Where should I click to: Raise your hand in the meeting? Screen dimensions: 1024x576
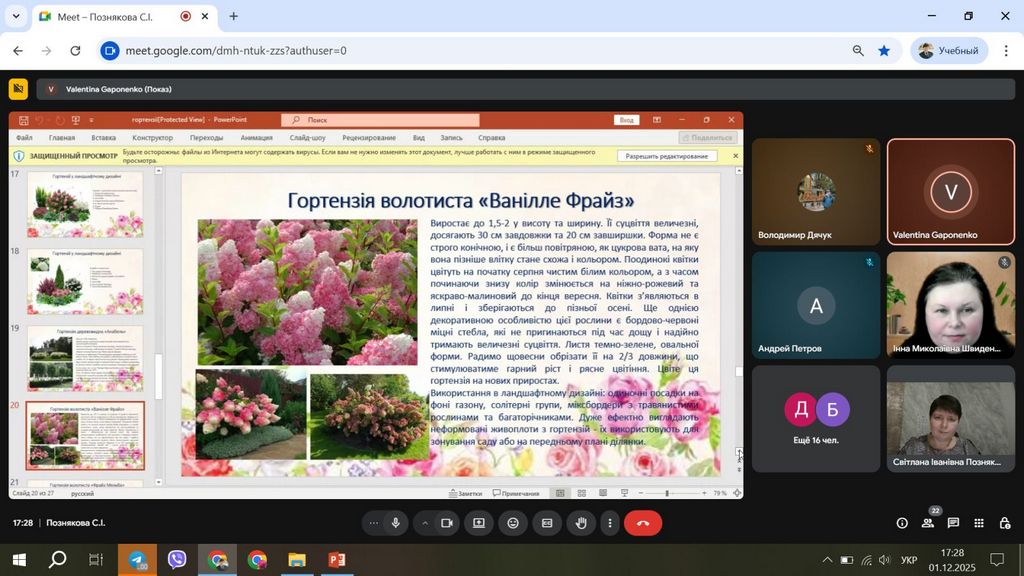pos(581,523)
